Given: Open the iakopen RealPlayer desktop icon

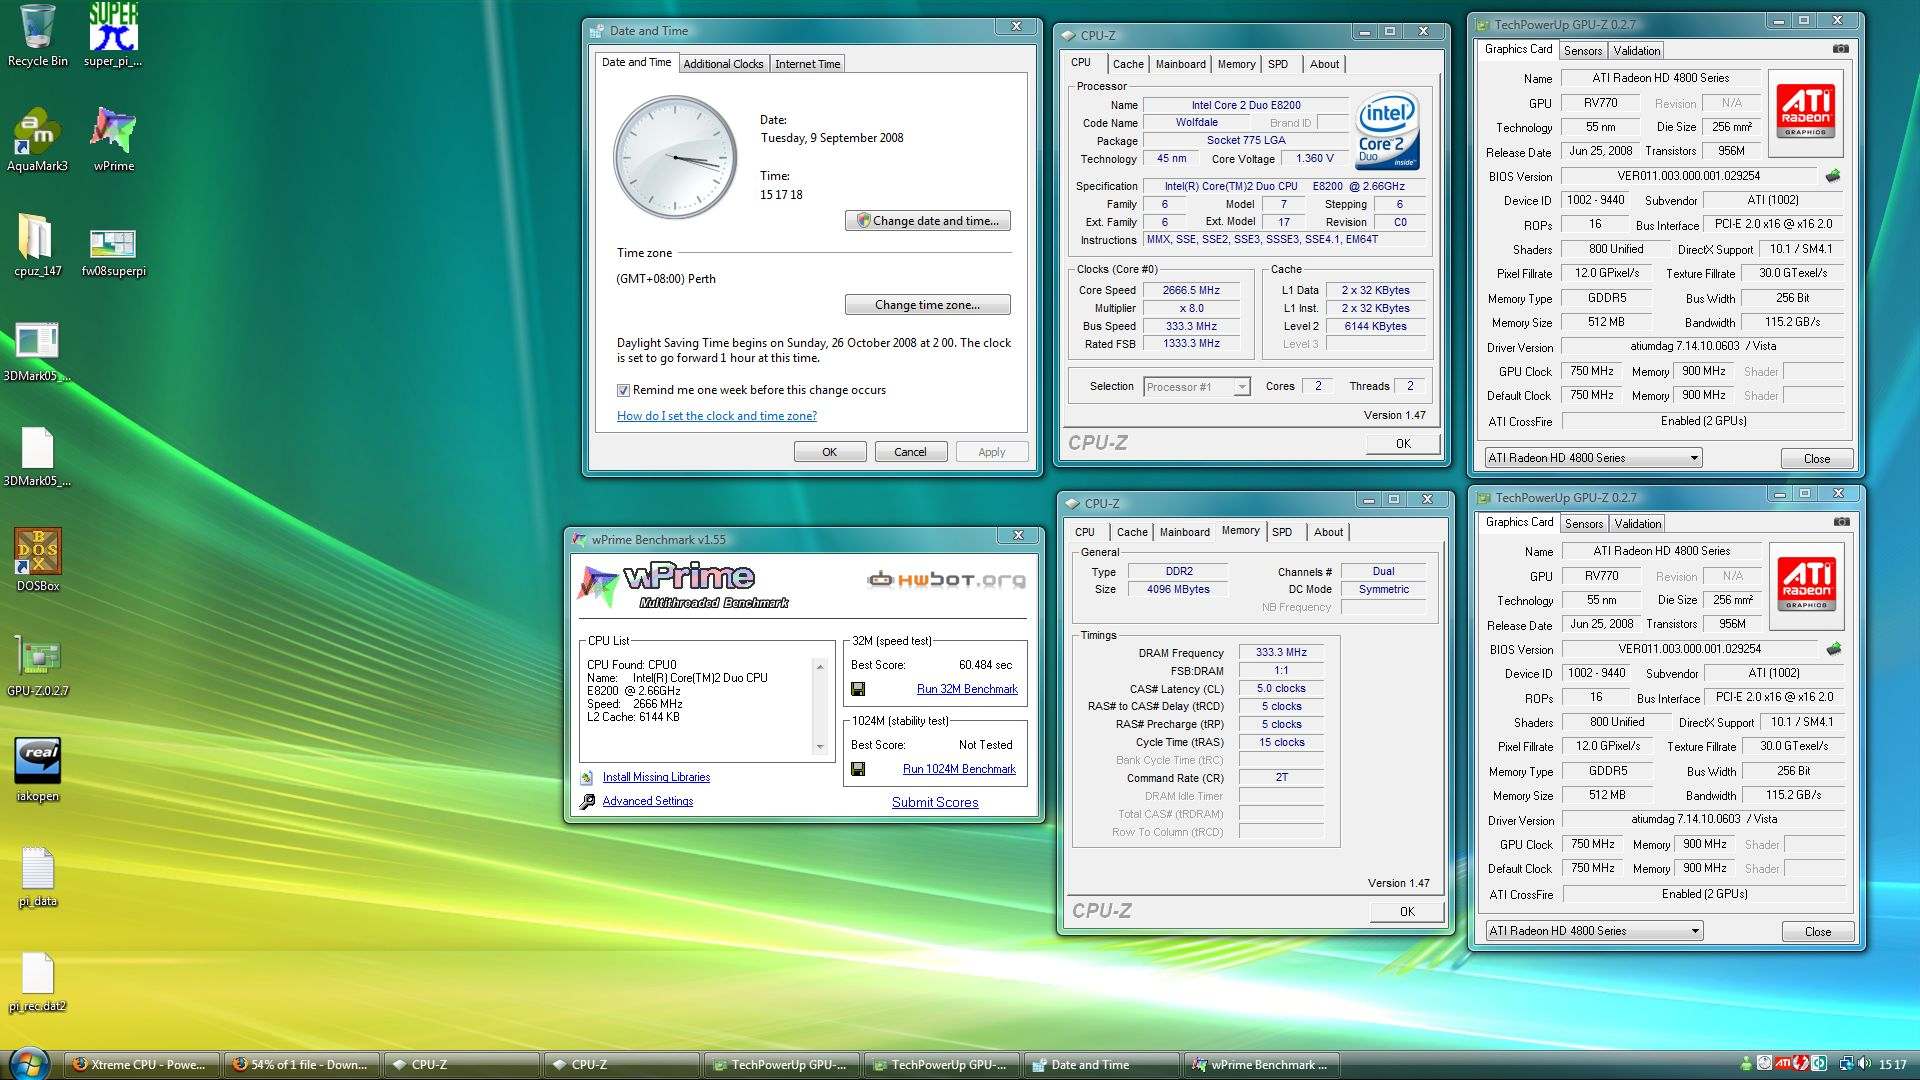Looking at the screenshot, I should coord(38,770).
